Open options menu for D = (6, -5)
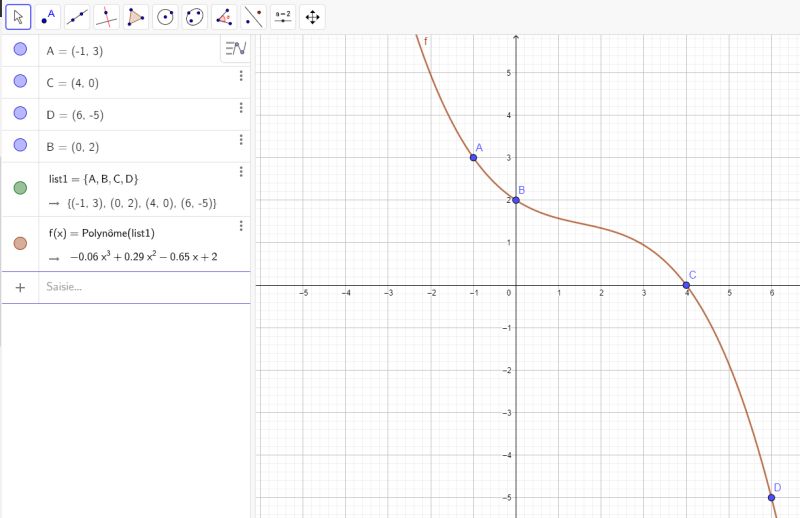Viewport: 800px width, 518px height. click(241, 108)
